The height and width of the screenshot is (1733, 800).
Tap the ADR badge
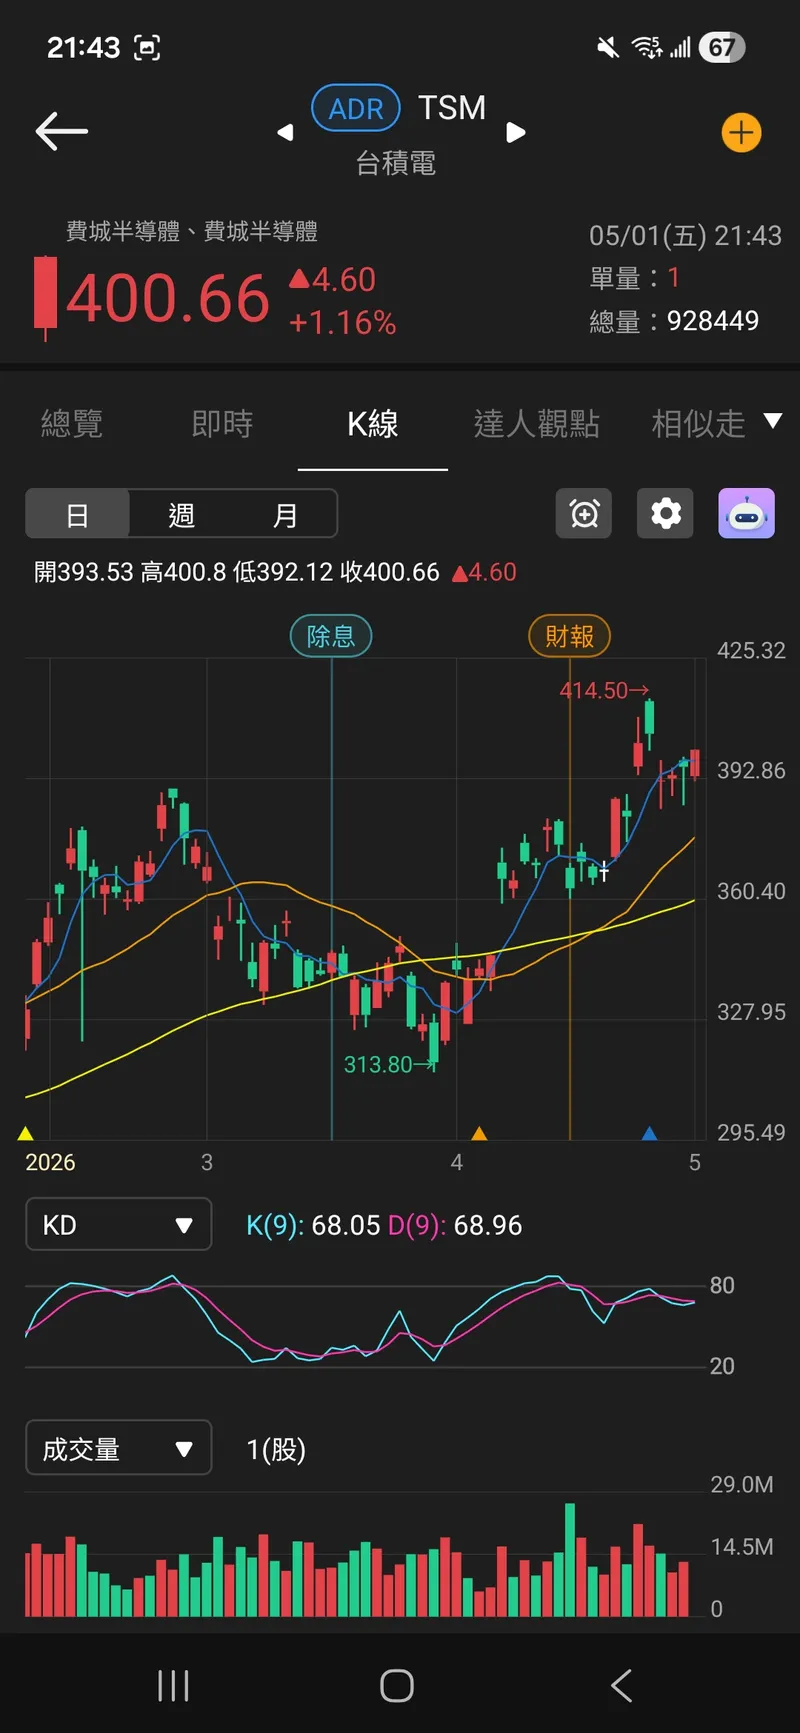click(x=356, y=109)
